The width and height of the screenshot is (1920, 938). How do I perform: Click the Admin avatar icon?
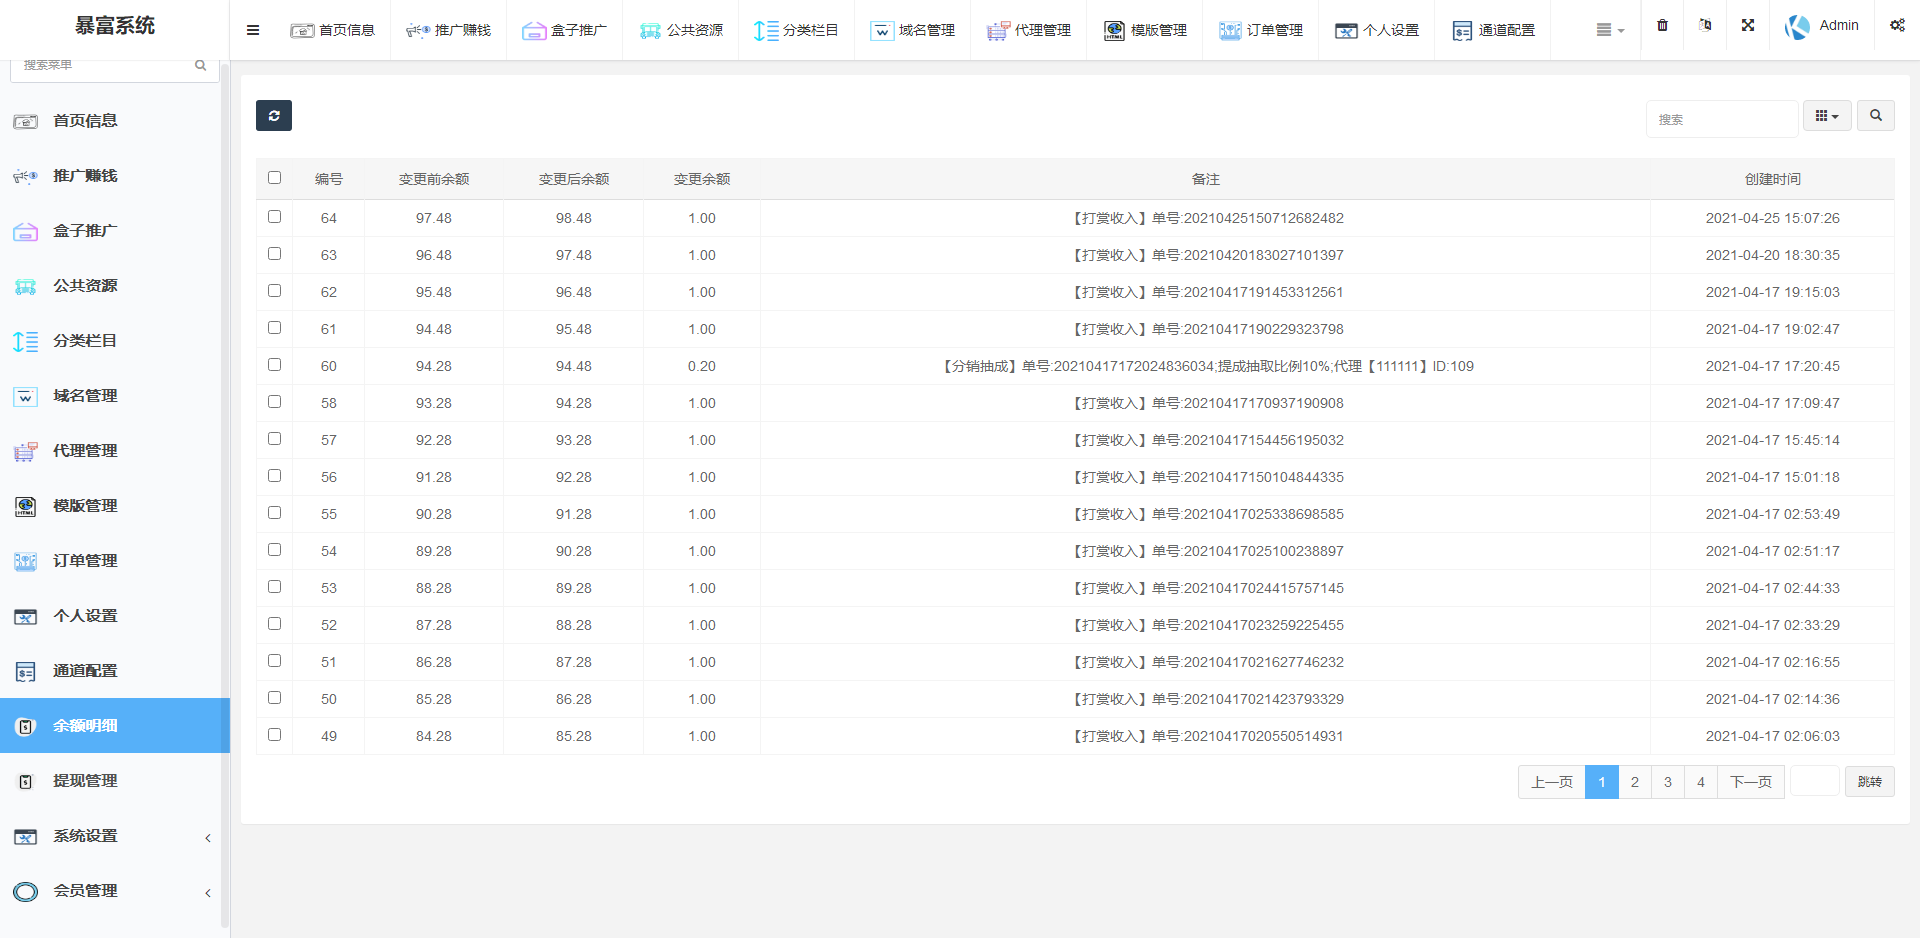click(x=1797, y=27)
